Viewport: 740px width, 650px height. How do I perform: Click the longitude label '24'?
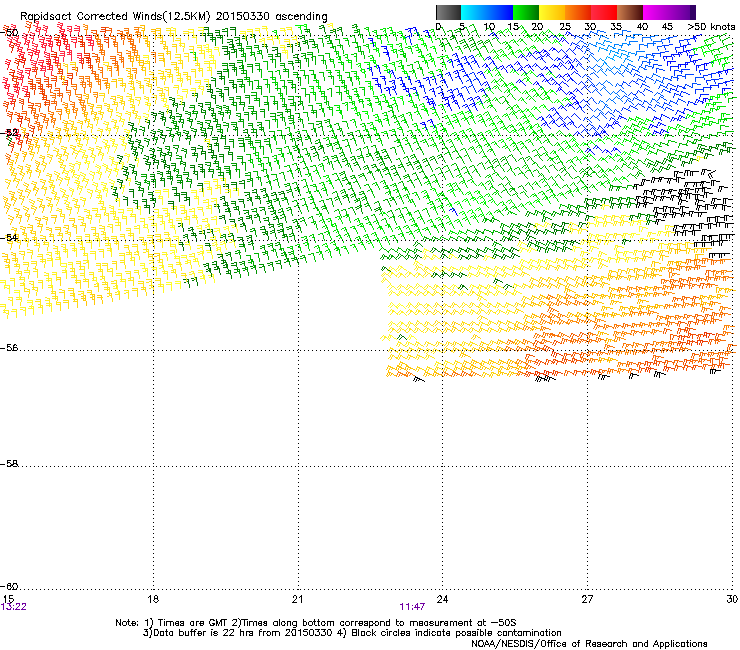tap(442, 599)
